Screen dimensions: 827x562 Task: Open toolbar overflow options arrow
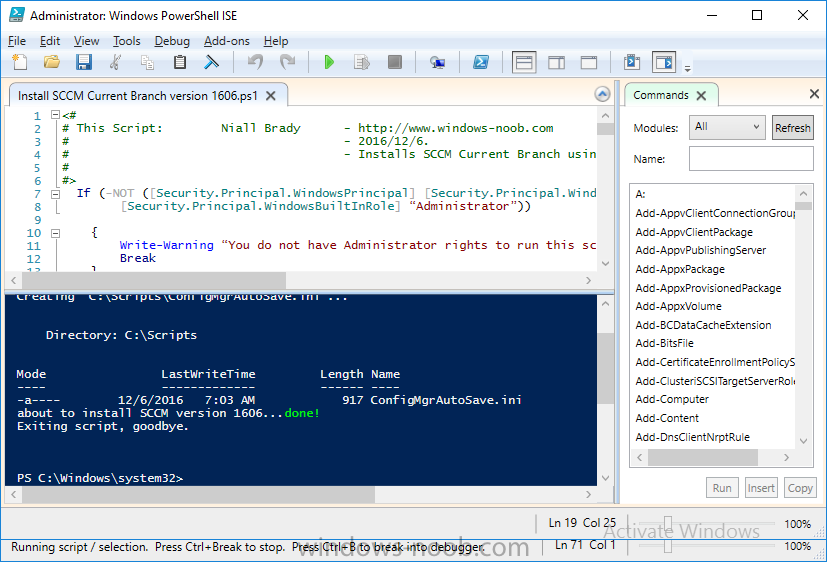coord(687,68)
